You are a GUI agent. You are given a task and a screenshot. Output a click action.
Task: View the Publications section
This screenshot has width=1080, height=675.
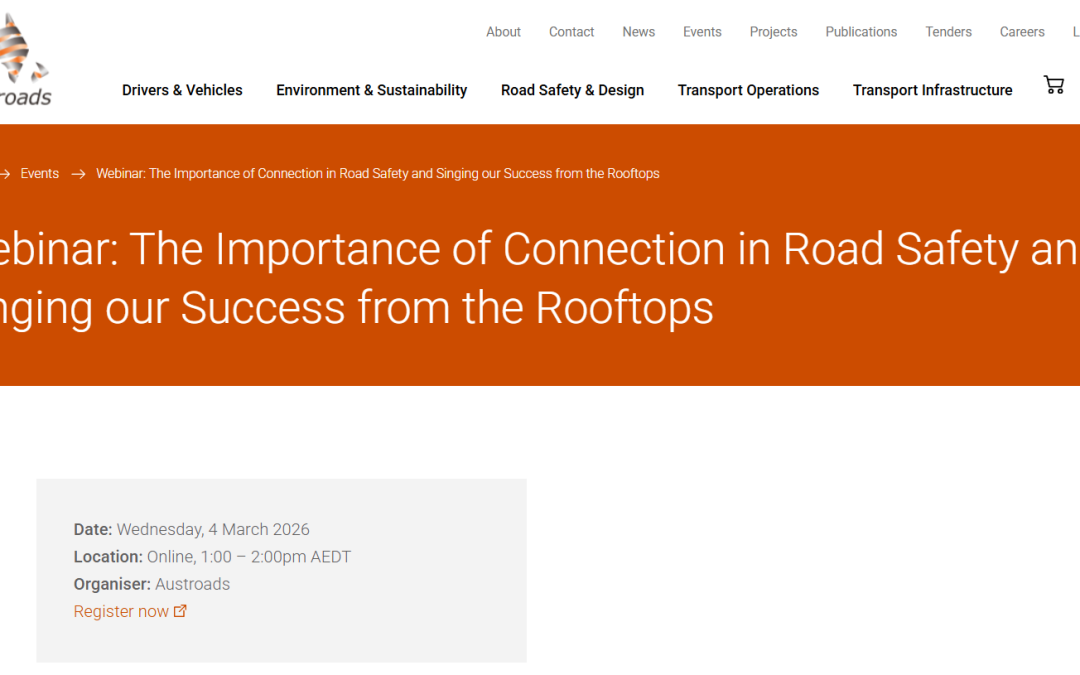point(861,31)
